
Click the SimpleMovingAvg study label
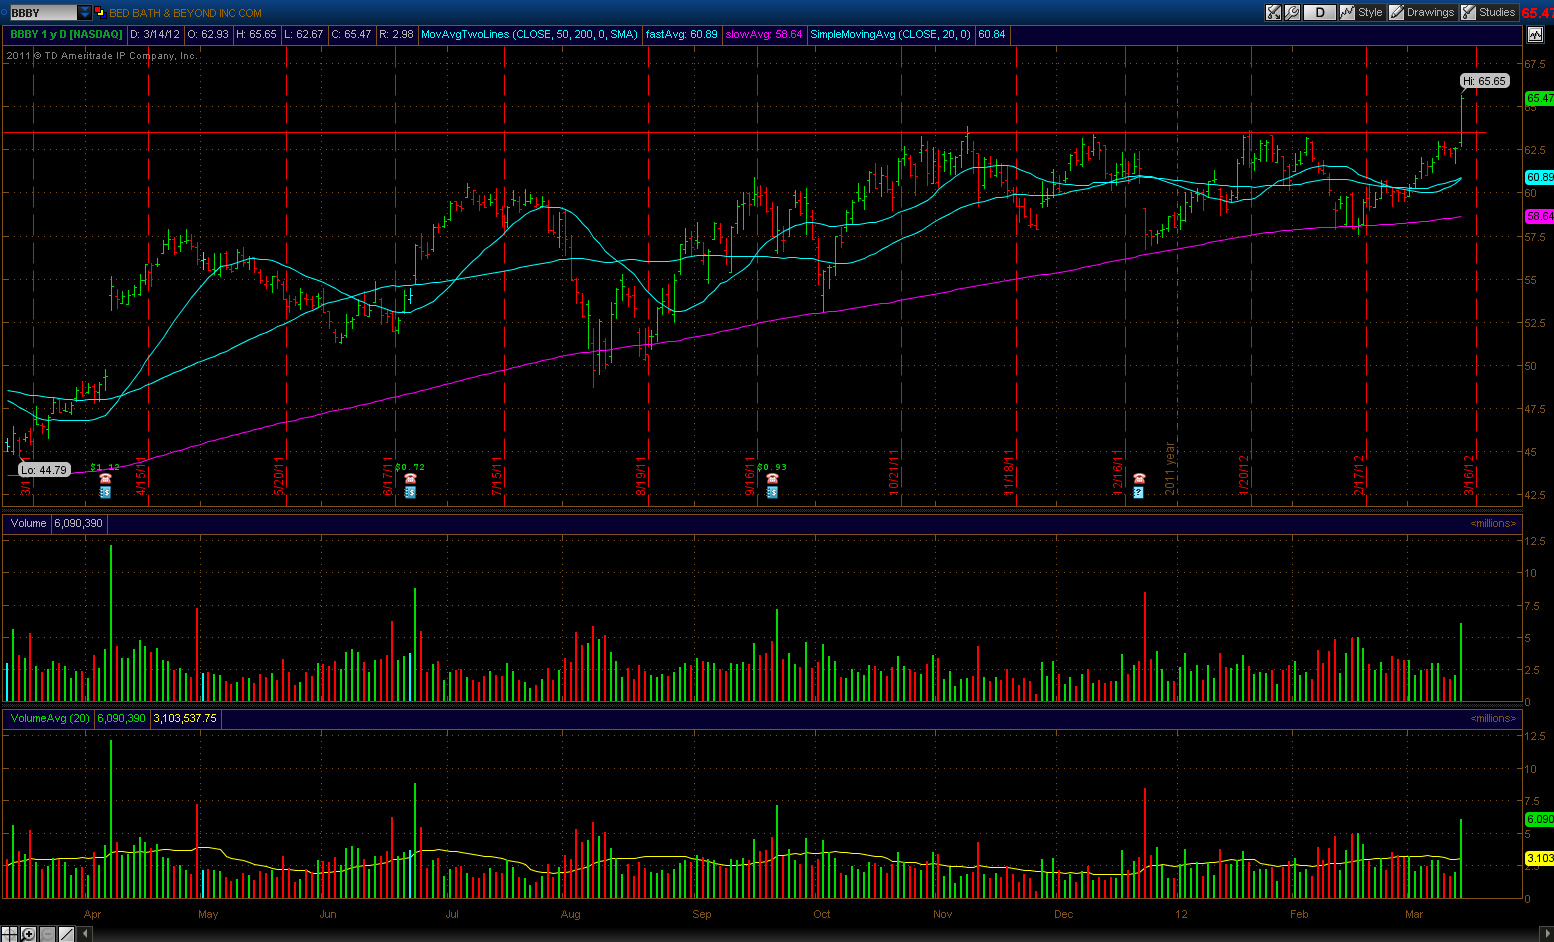(890, 34)
